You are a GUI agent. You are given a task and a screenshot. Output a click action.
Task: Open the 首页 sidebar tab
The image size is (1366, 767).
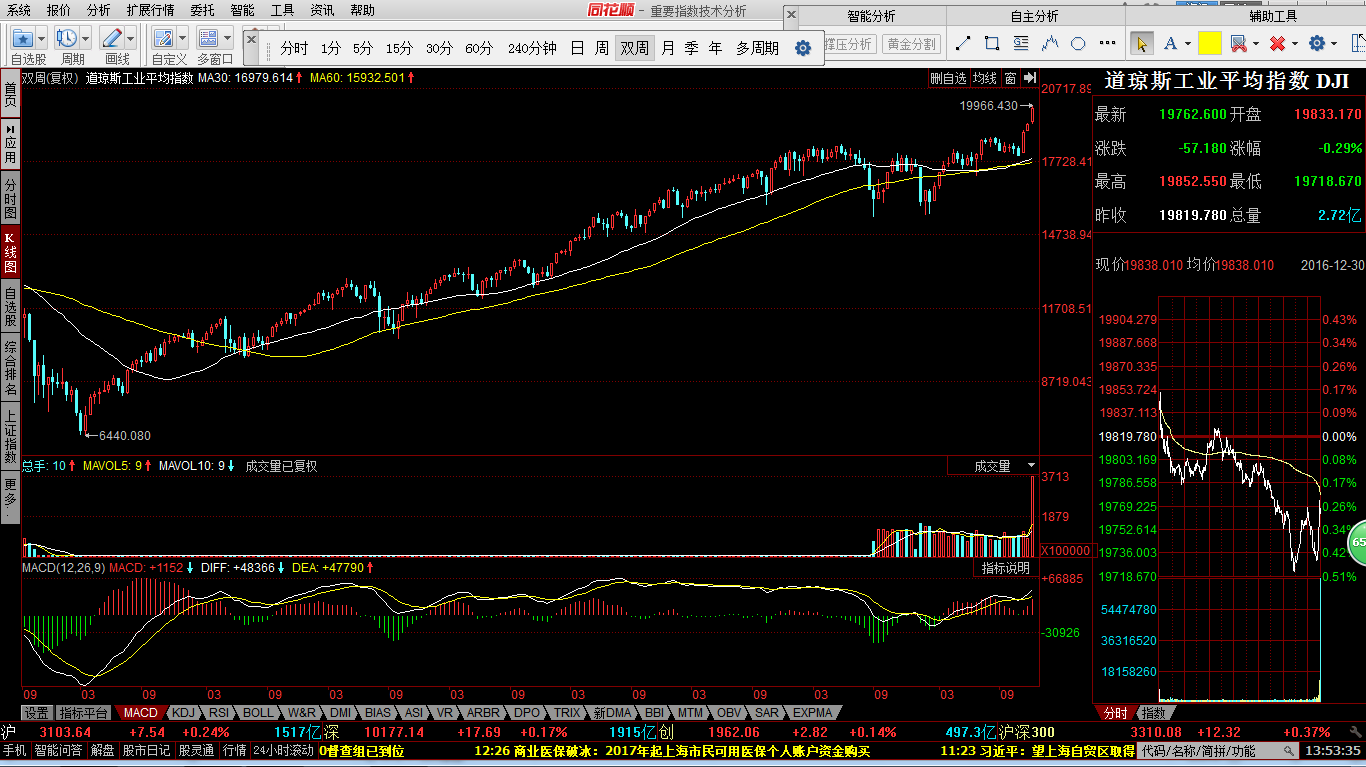pyautogui.click(x=10, y=95)
